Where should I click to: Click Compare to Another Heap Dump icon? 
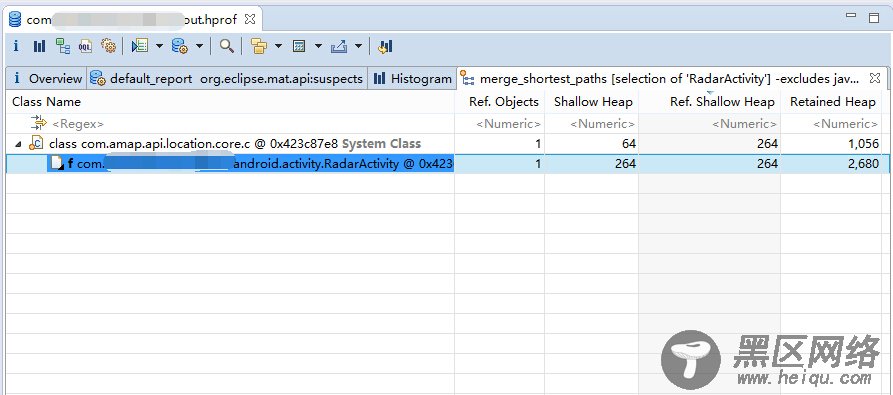[x=385, y=46]
